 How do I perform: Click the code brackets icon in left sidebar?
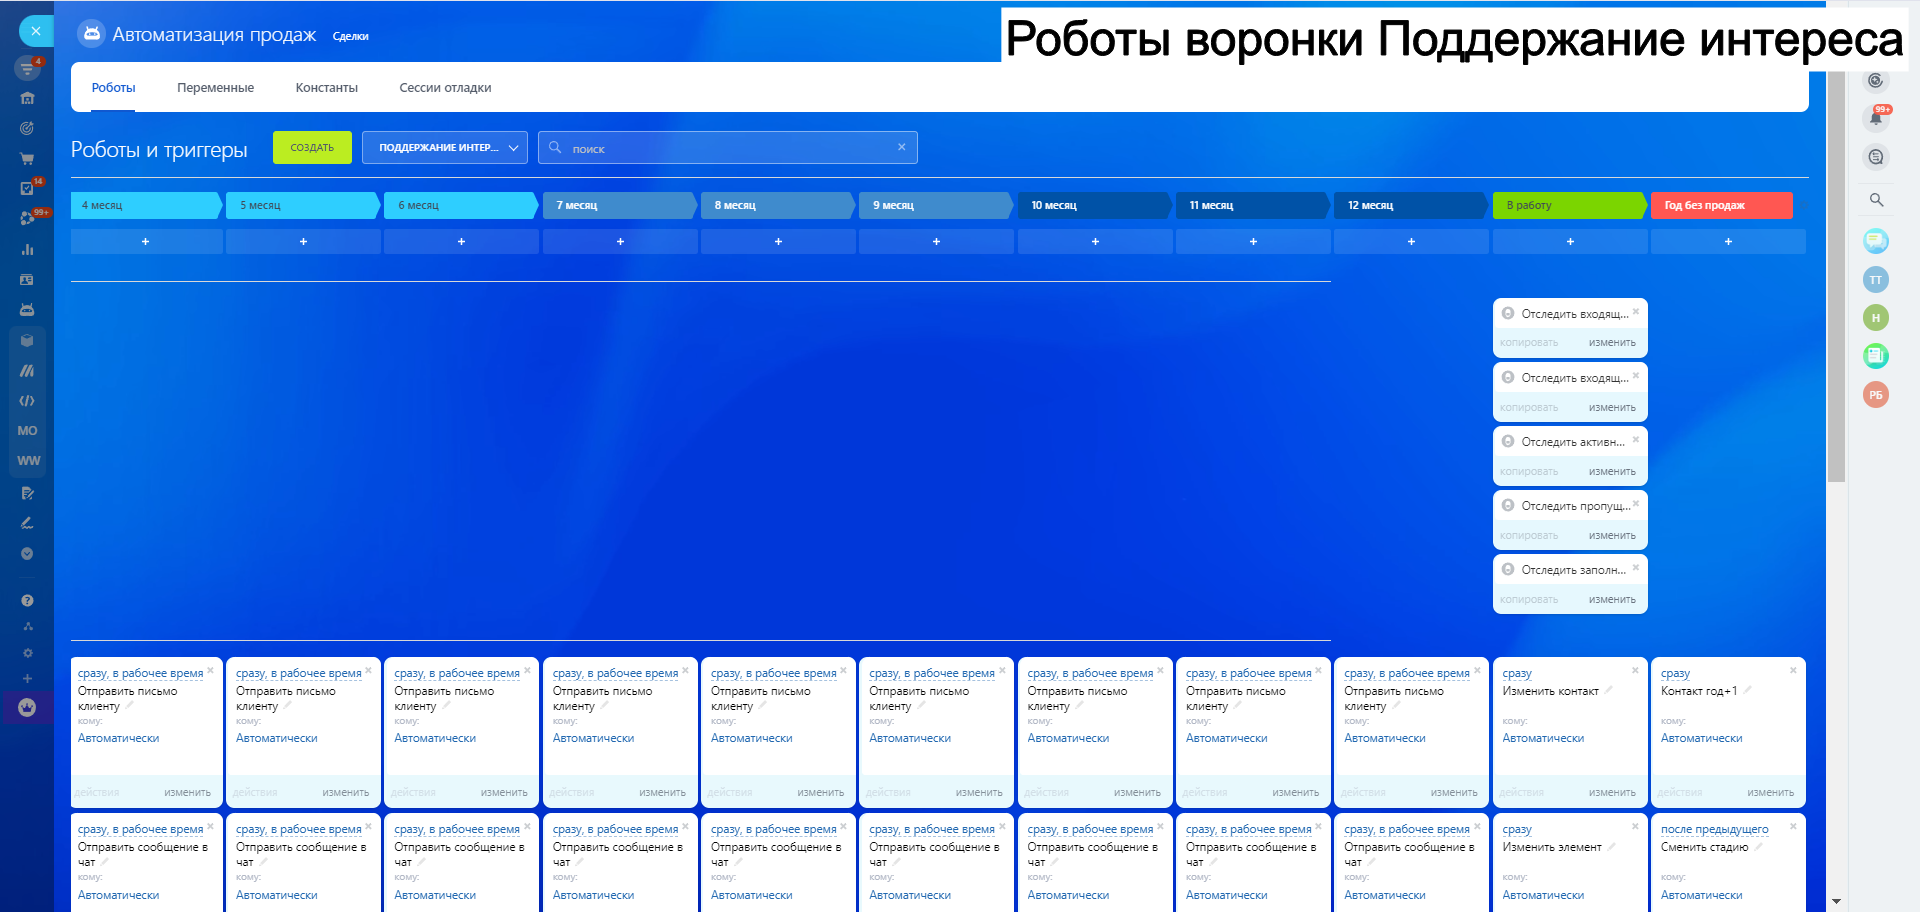click(x=27, y=400)
